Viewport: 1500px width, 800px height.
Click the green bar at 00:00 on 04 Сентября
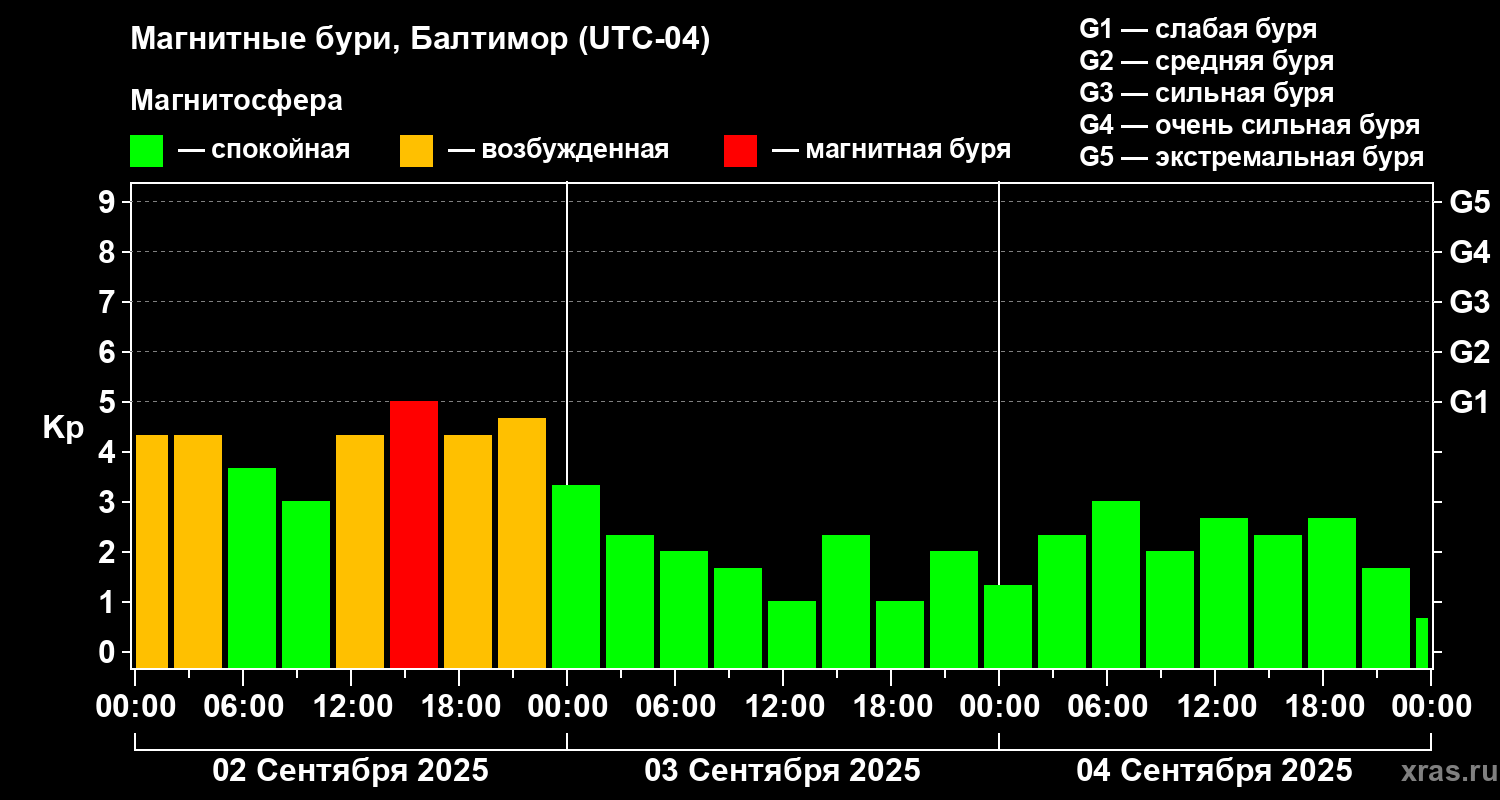[x=1008, y=626]
